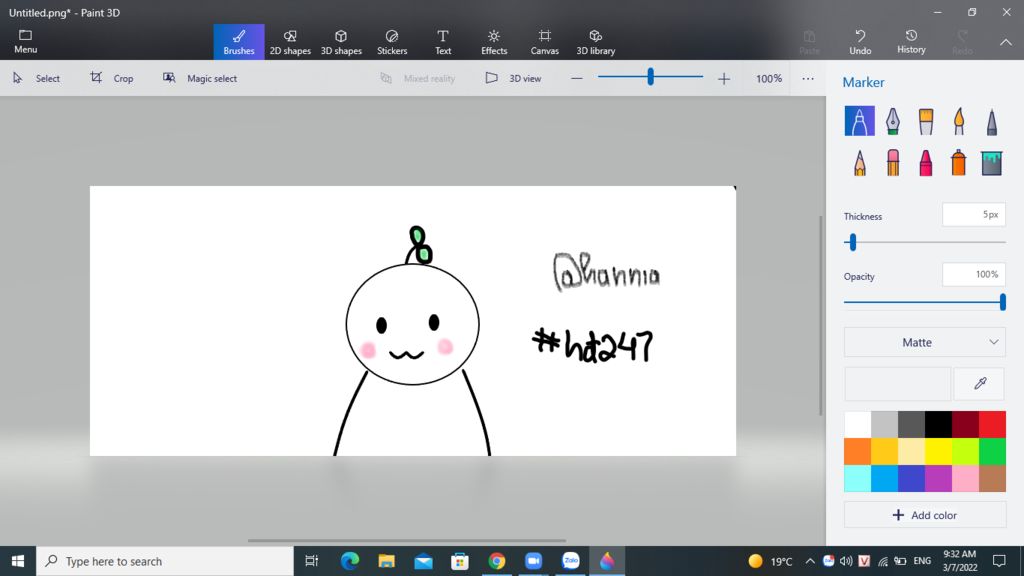Select the Spray can brush
Viewport: 1024px width, 576px height.
tap(959, 163)
